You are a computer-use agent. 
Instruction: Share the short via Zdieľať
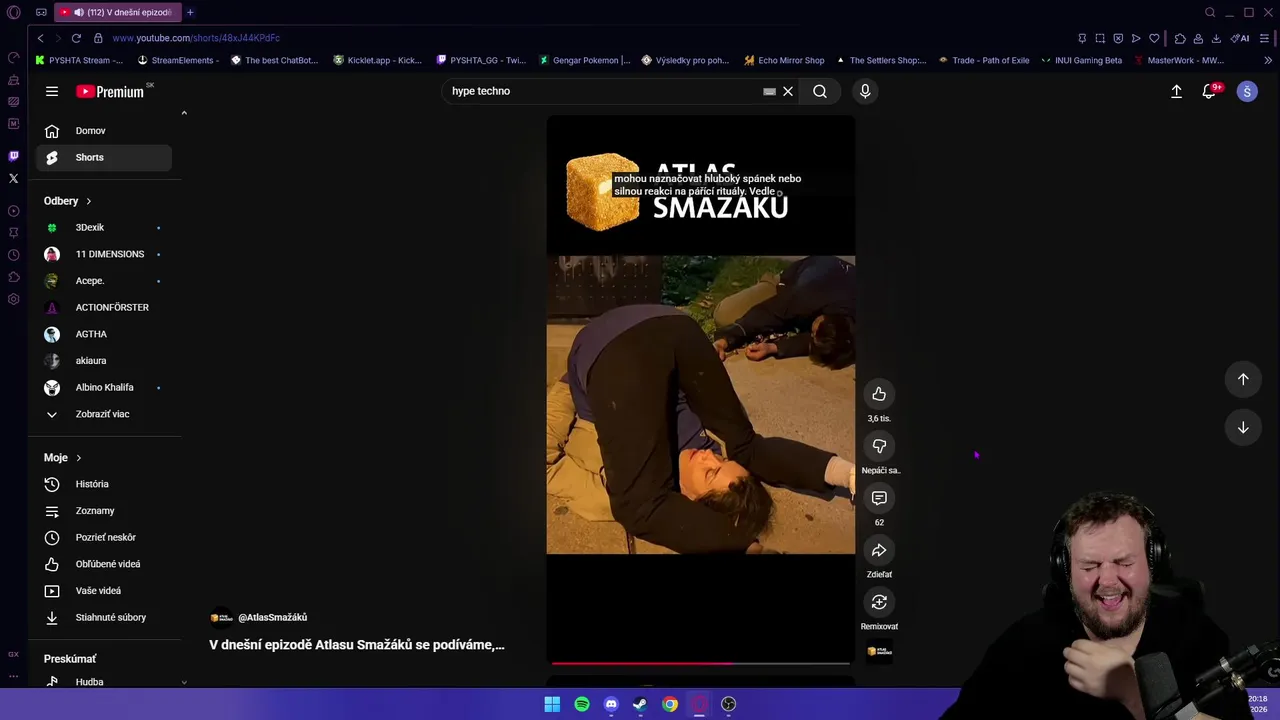[879, 550]
